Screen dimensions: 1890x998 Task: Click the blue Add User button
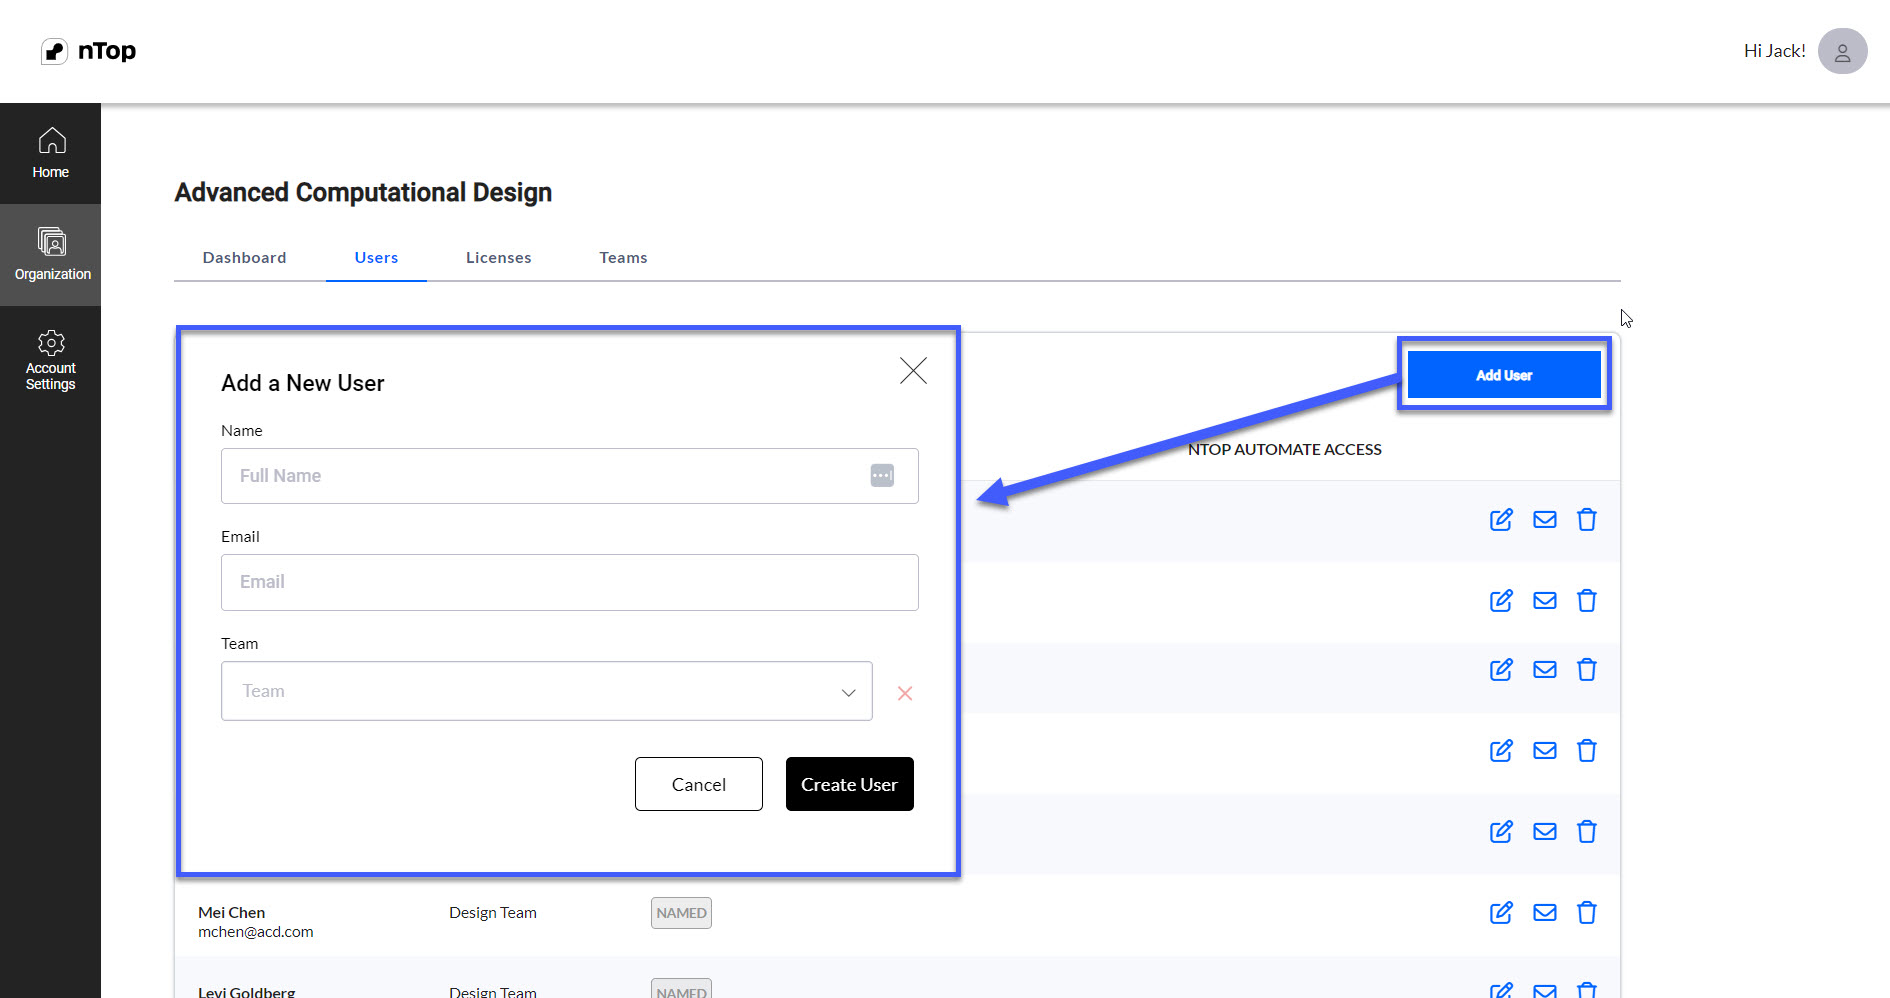click(x=1504, y=375)
